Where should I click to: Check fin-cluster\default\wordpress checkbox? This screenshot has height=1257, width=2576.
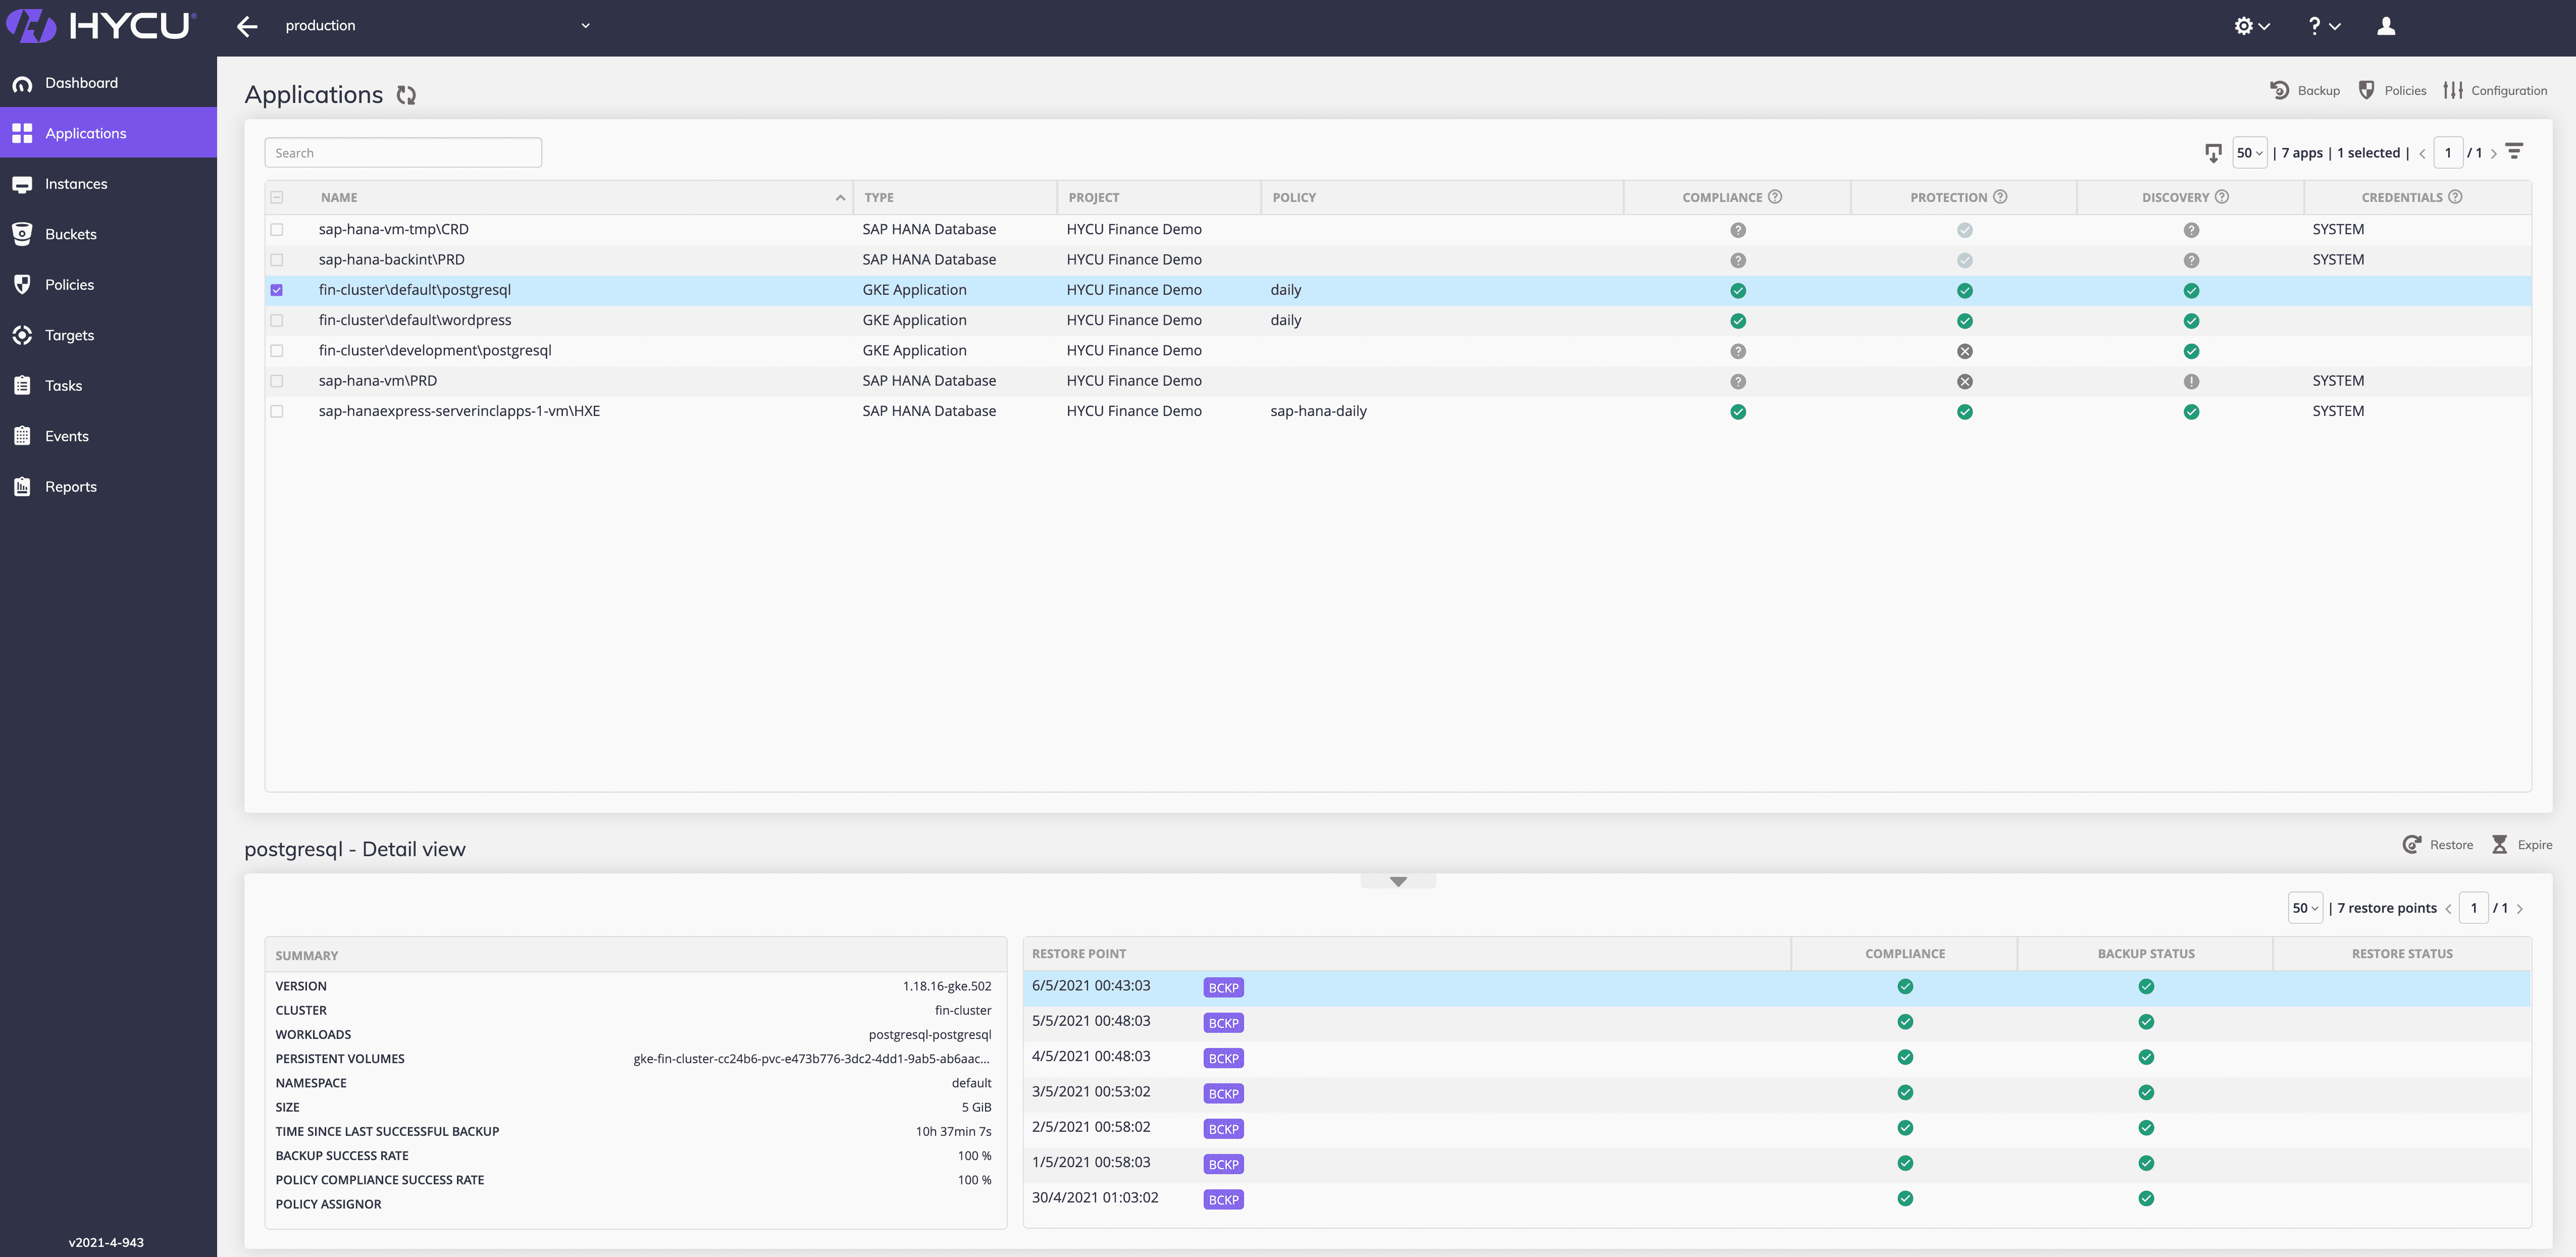277,320
